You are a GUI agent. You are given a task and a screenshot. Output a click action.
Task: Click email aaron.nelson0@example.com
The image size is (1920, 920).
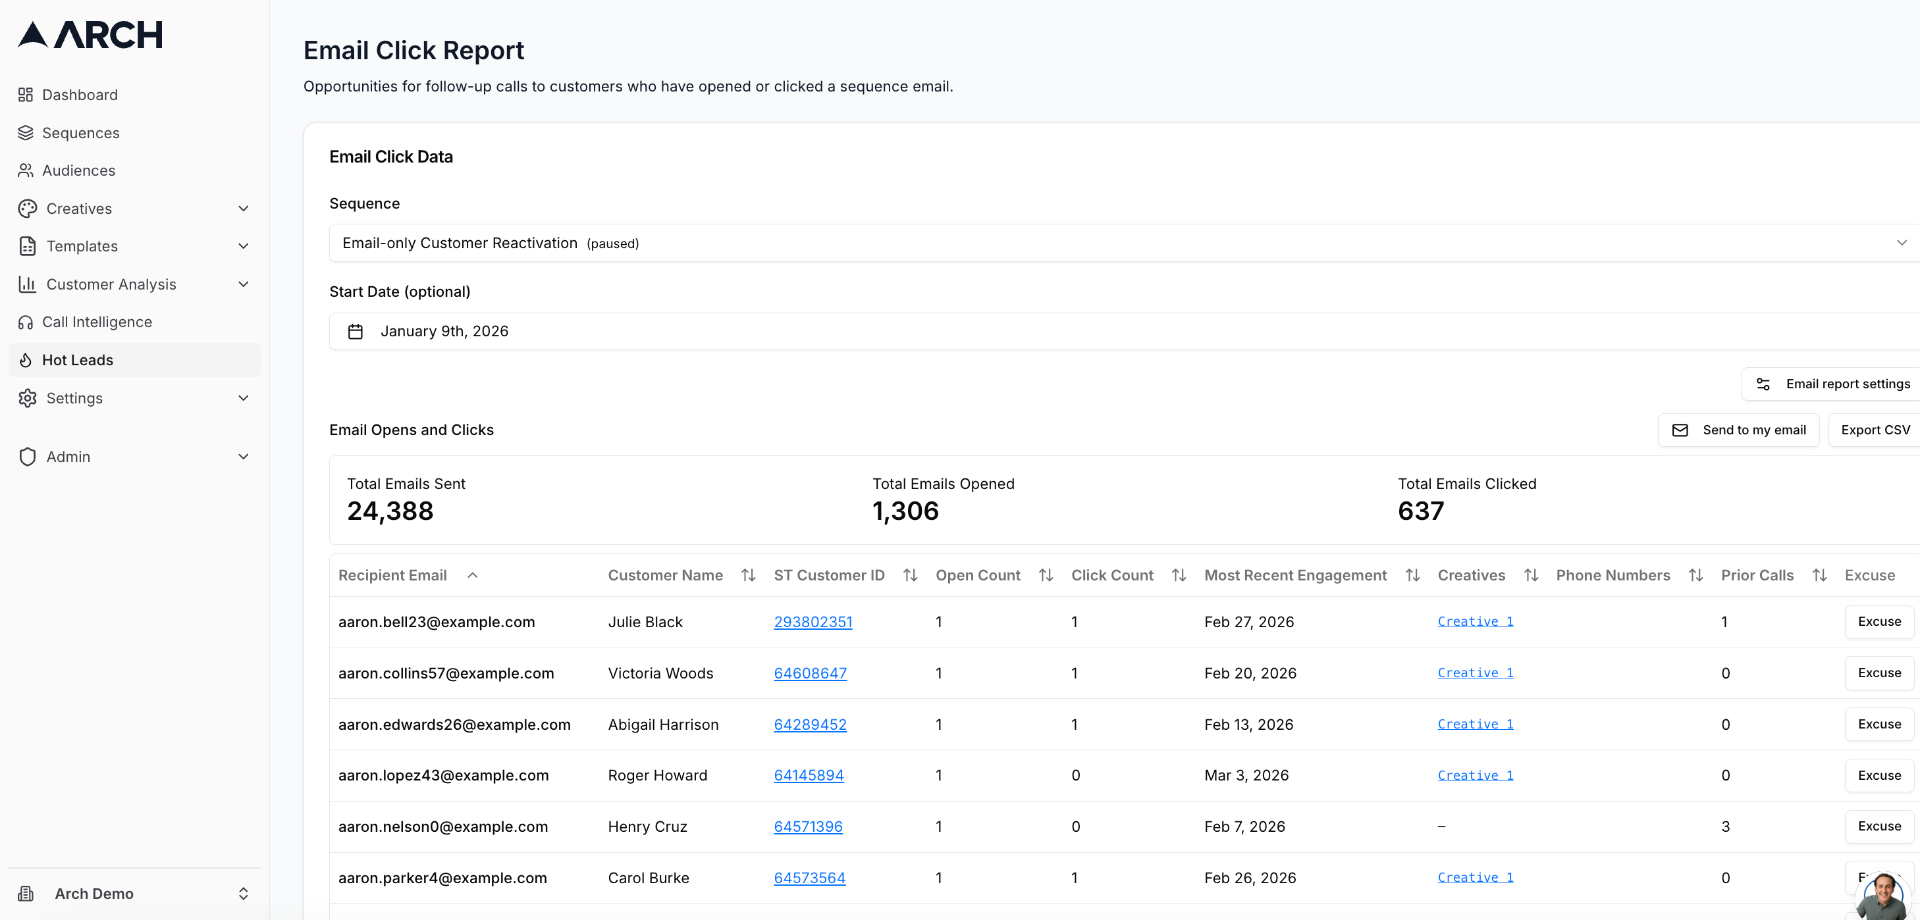click(443, 827)
